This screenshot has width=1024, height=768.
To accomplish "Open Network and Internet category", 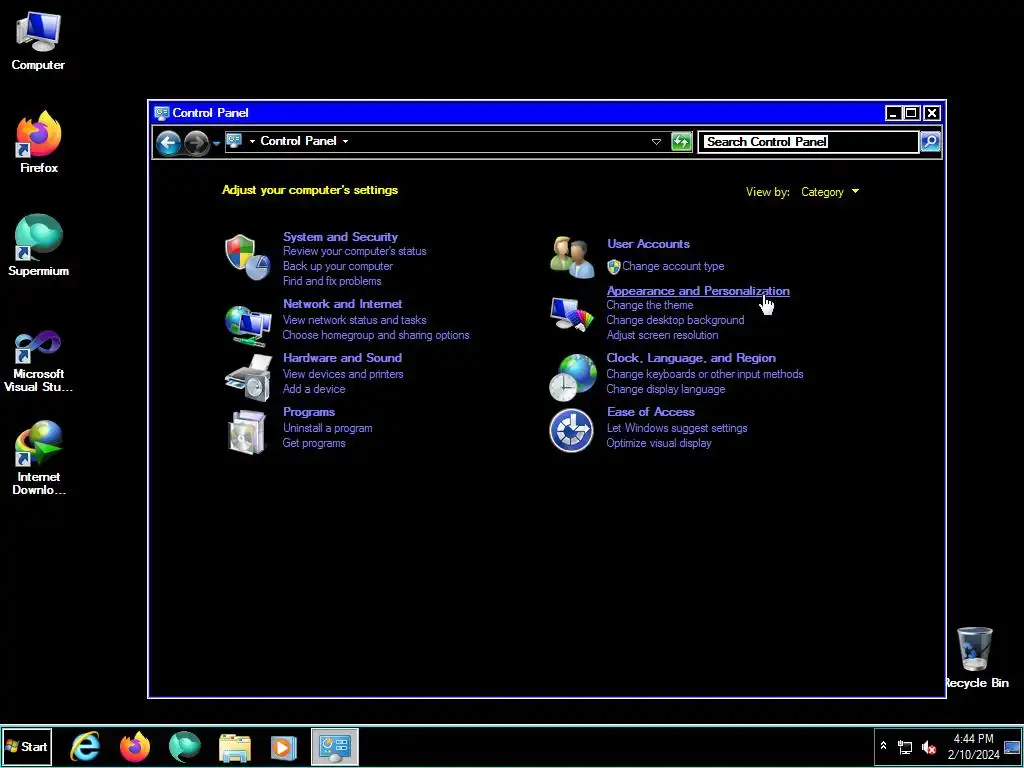I will click(342, 304).
